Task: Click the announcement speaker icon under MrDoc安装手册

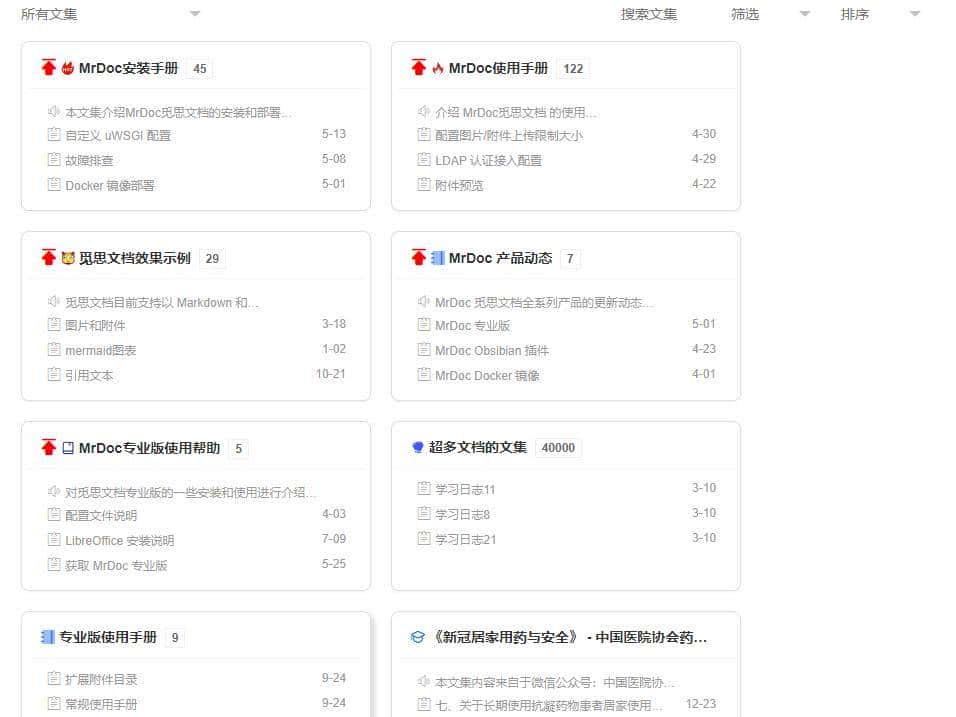Action: point(53,110)
